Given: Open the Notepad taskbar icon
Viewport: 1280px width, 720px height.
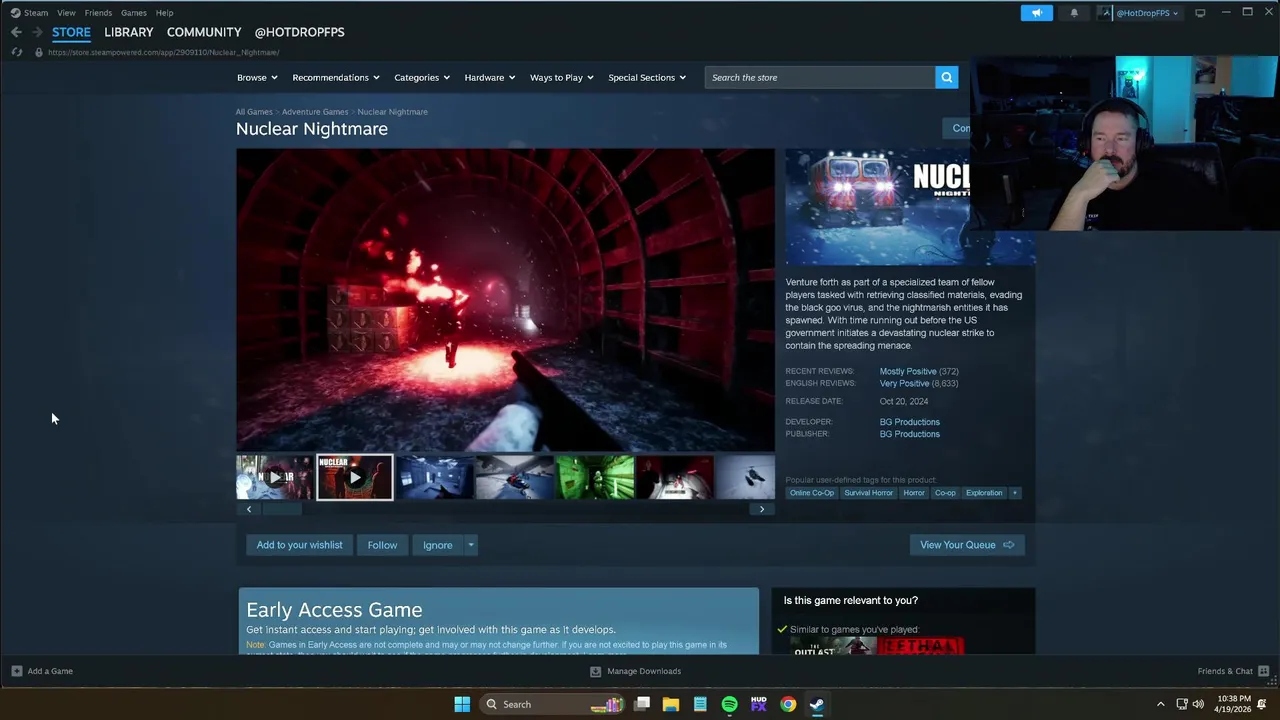Looking at the screenshot, I should 700,704.
